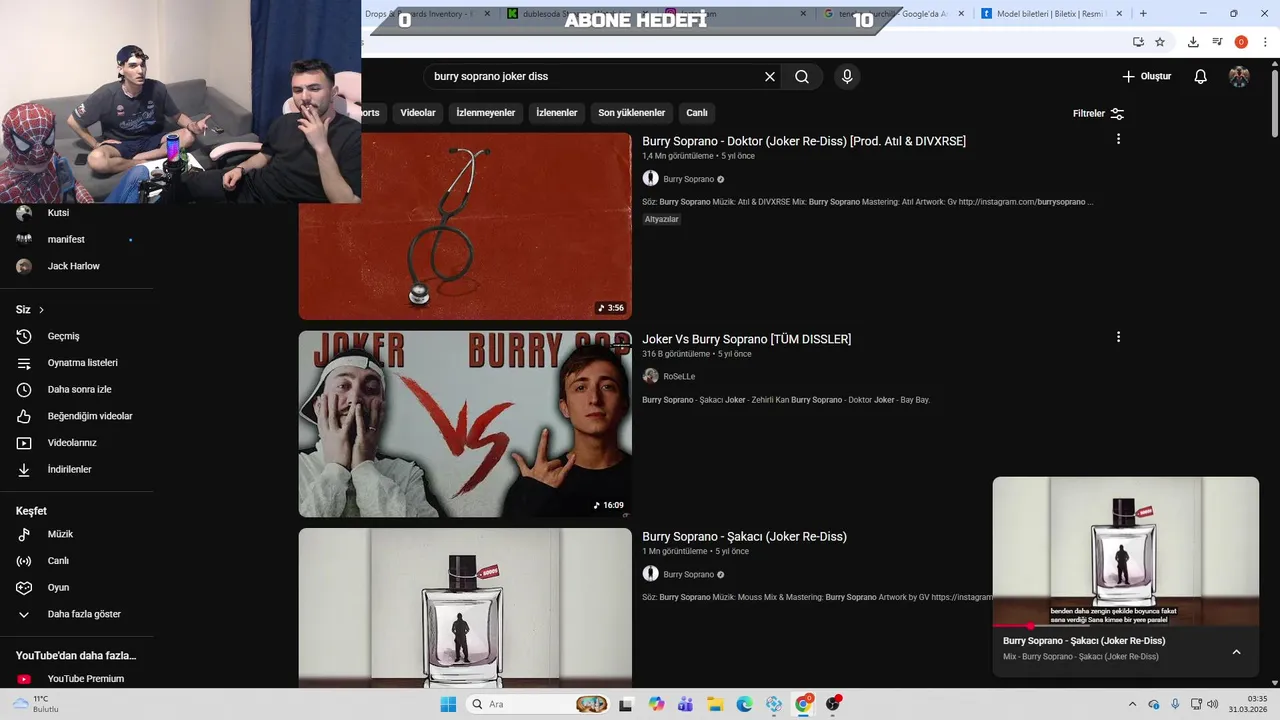Open Geçmiş history icon in sidebar
The height and width of the screenshot is (720, 1280).
tap(25, 336)
